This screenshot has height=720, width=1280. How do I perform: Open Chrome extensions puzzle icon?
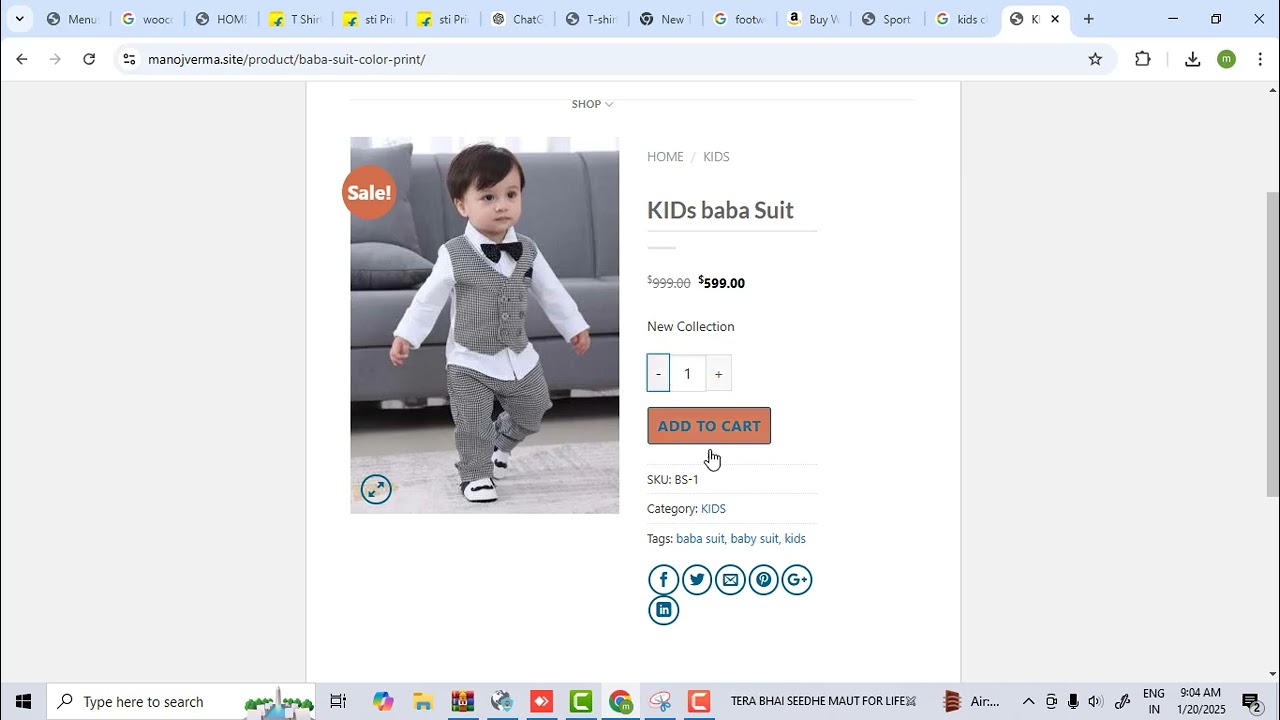pos(1143,59)
